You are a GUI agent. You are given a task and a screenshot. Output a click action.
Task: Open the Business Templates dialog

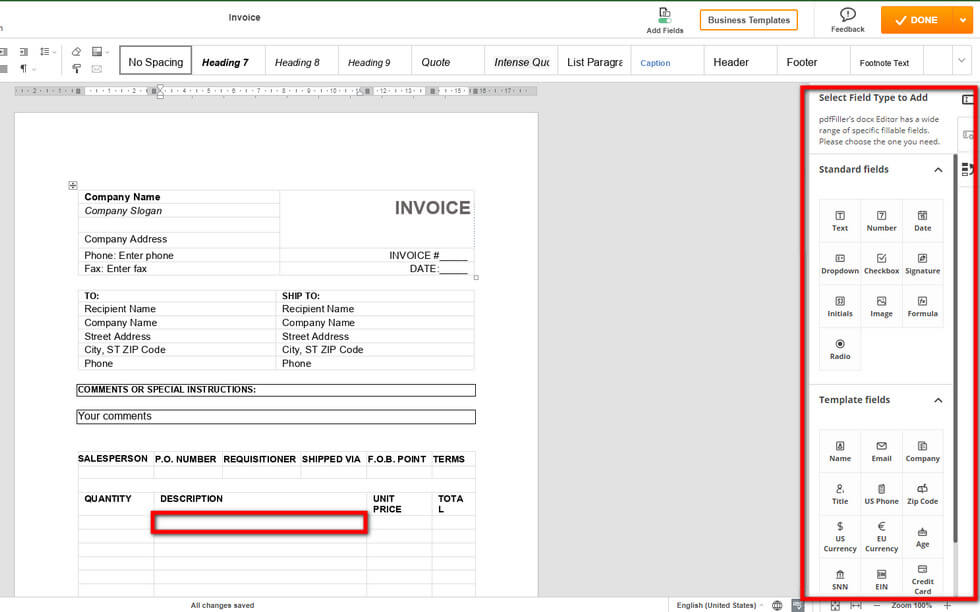(748, 19)
